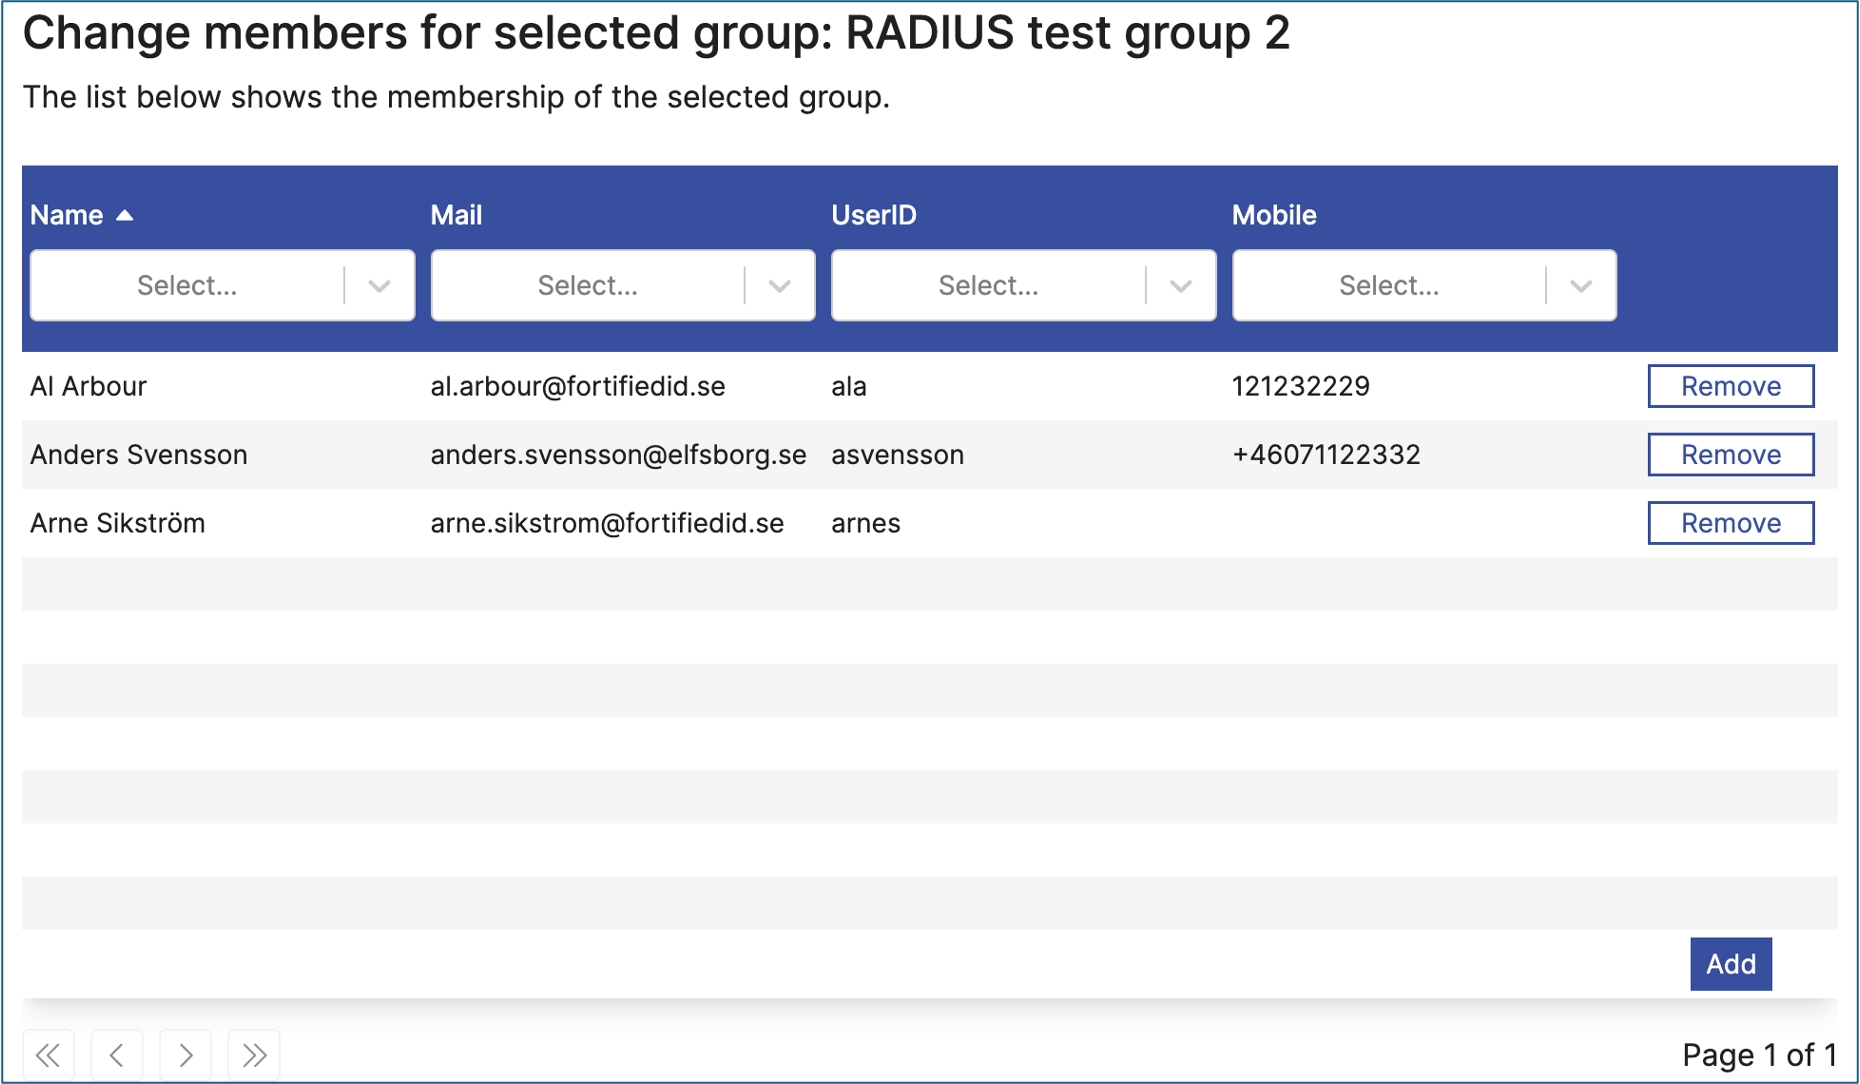Click the asvensson UserID cell
1860x1084 pixels.
tap(897, 455)
